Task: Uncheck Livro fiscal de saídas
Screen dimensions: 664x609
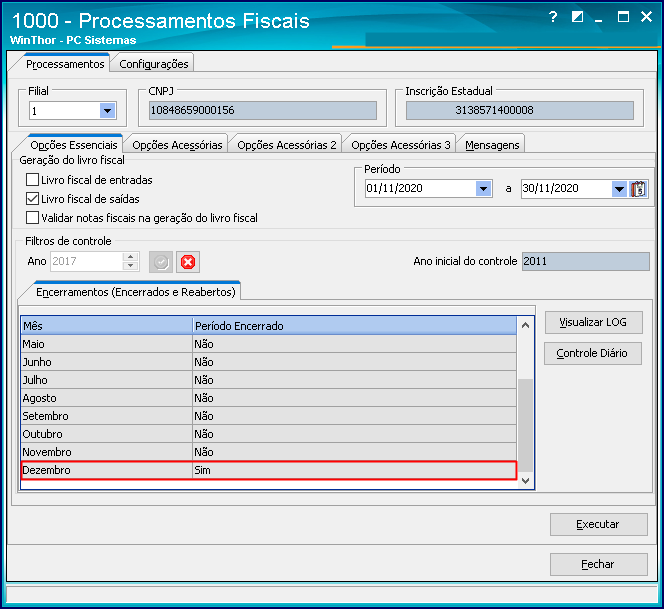Action: (33, 199)
